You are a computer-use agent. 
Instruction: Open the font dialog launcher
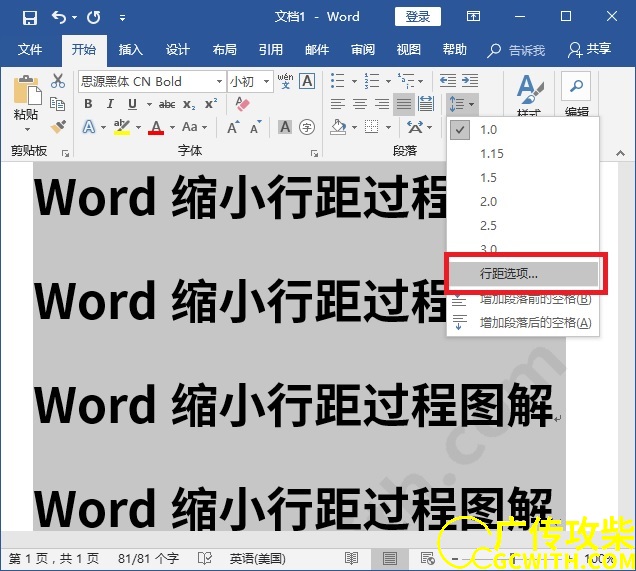click(x=314, y=153)
